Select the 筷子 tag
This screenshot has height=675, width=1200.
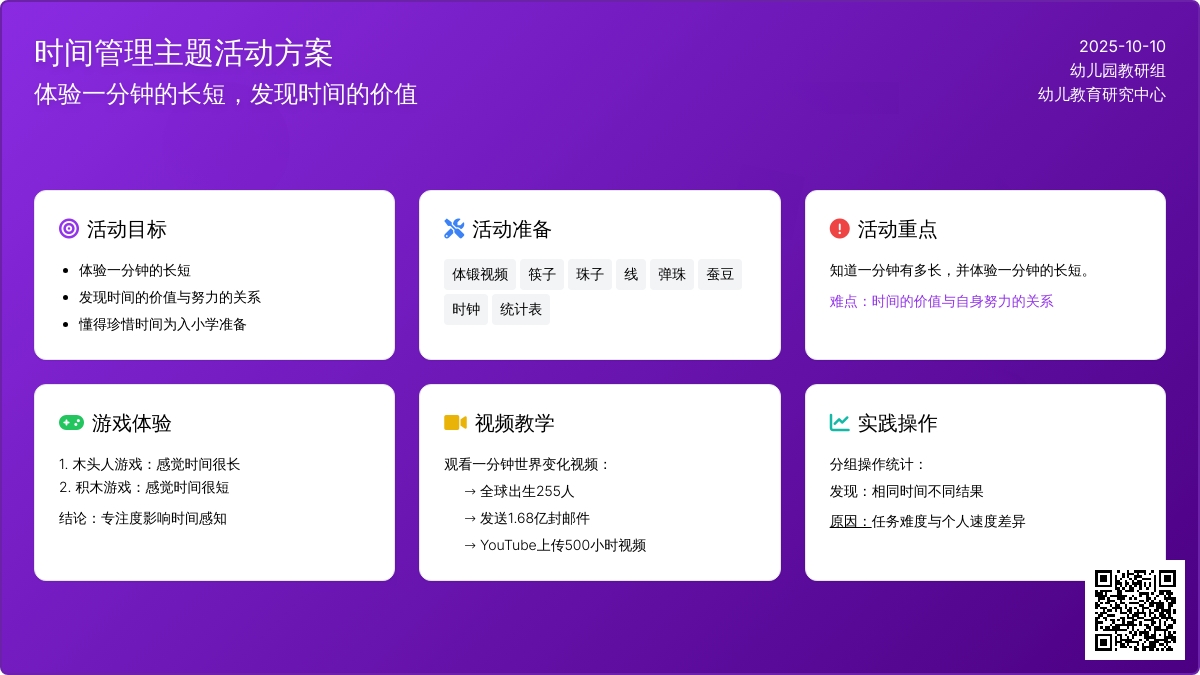(x=542, y=274)
